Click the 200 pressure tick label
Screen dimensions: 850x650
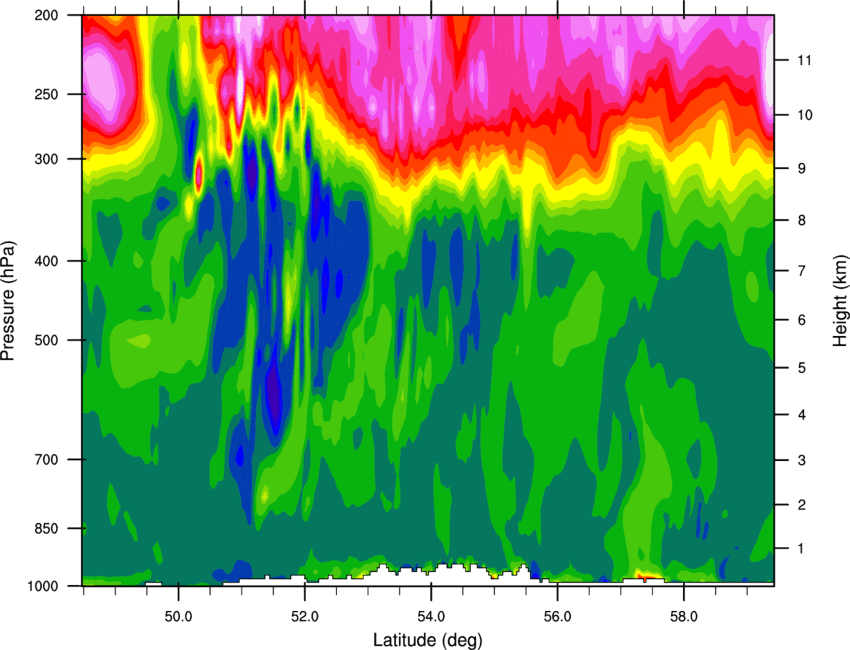[47, 15]
